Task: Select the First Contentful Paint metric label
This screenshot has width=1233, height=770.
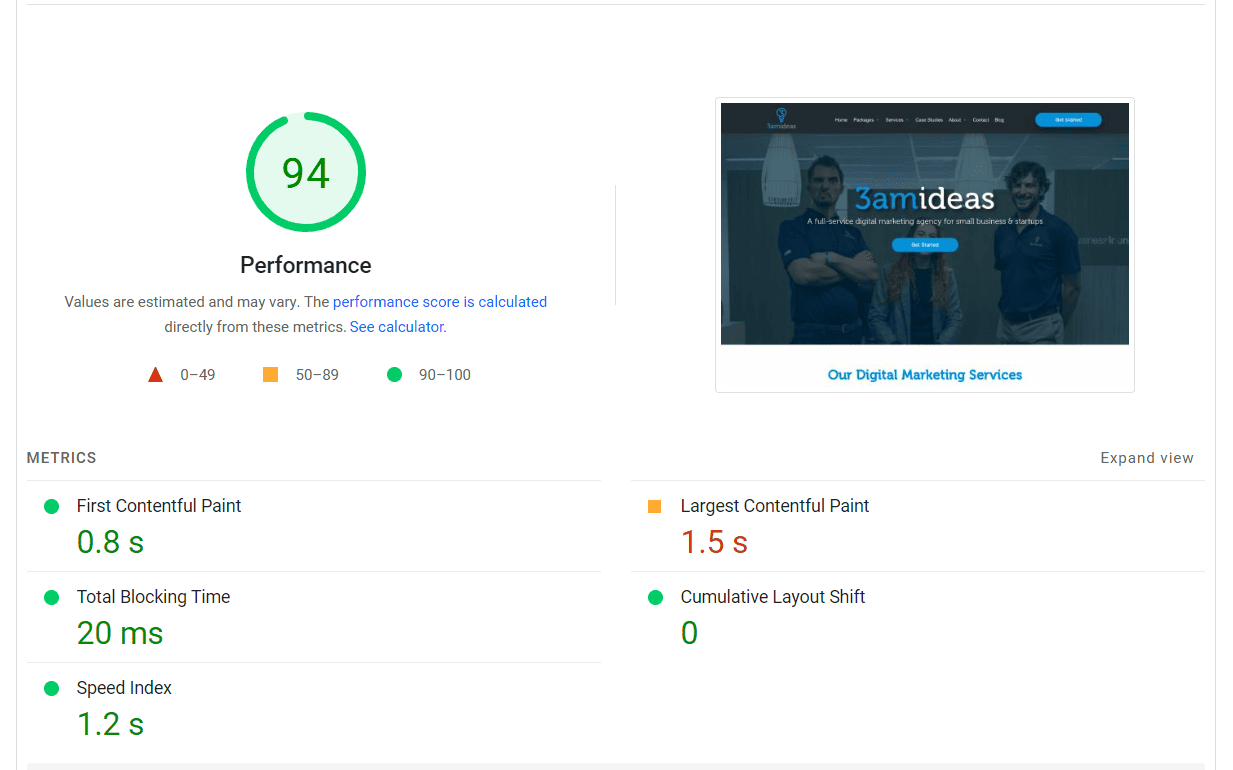Action: click(x=159, y=506)
